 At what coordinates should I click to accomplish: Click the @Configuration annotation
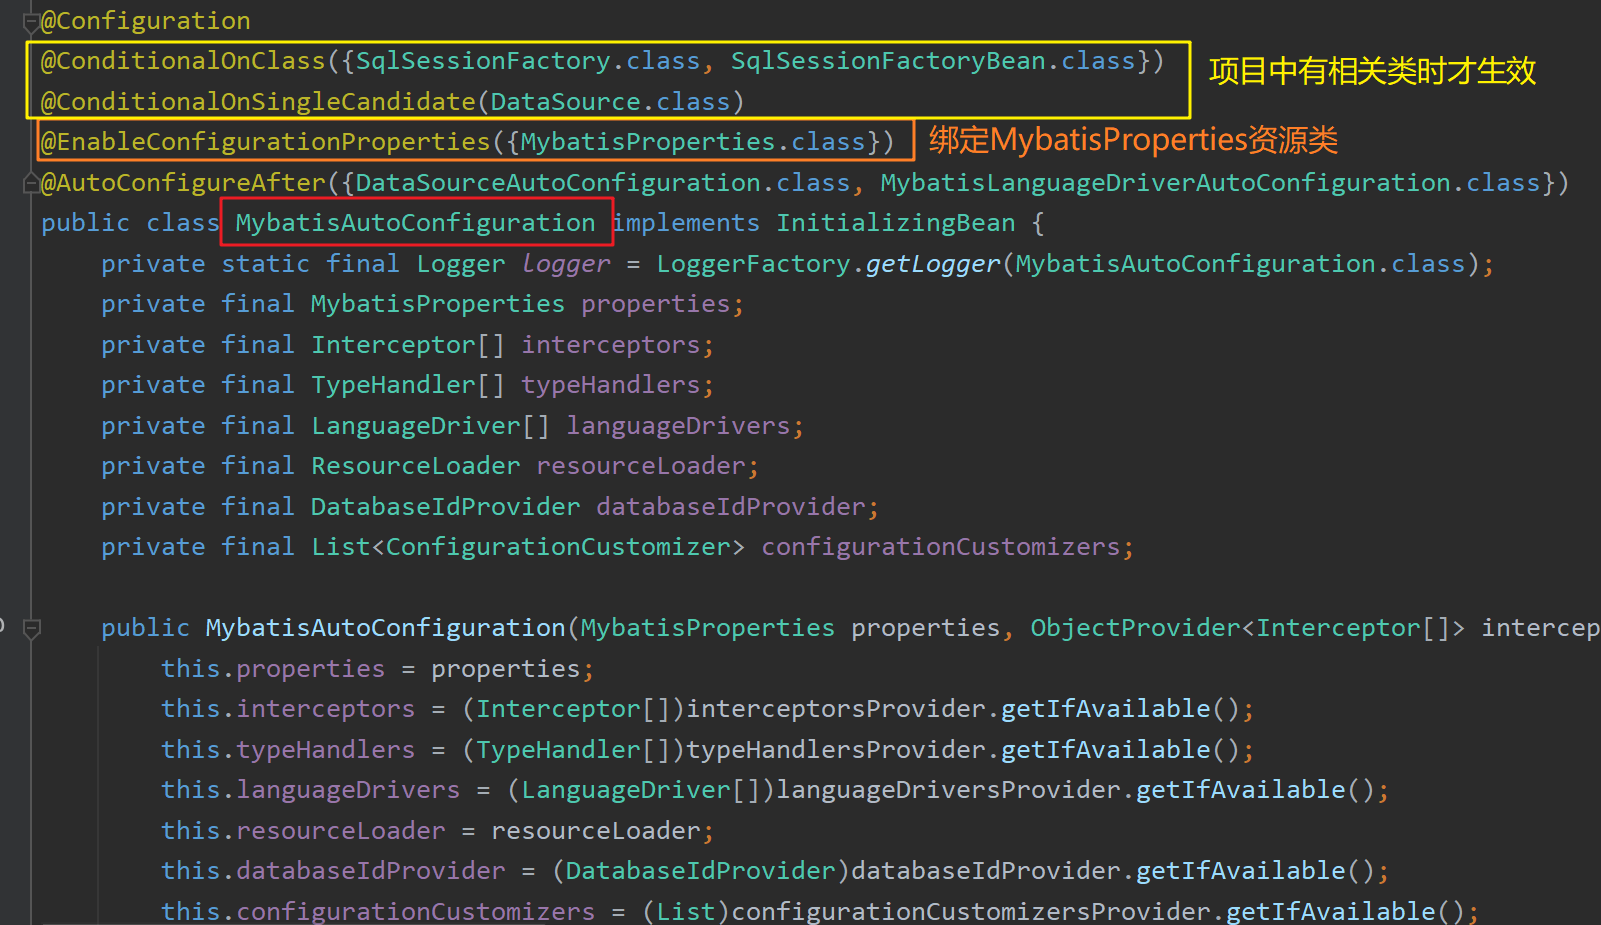coord(146,21)
